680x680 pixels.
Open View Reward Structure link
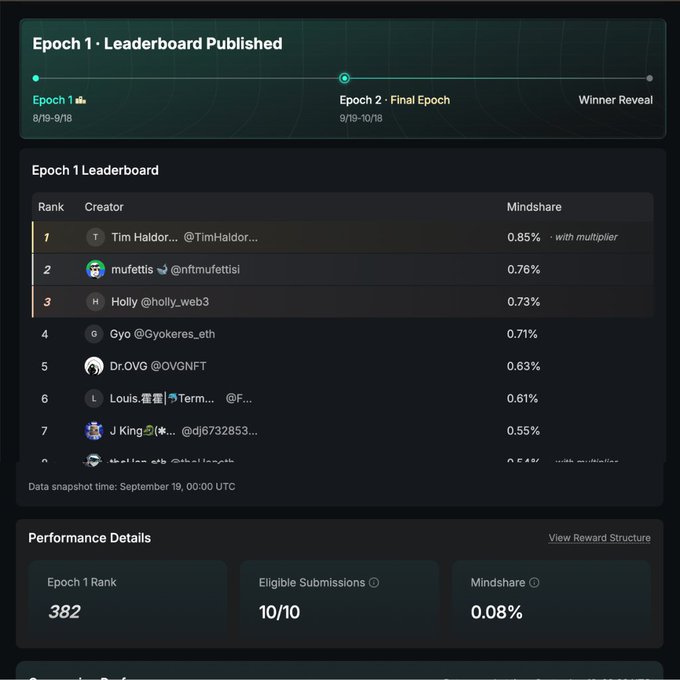(599, 538)
